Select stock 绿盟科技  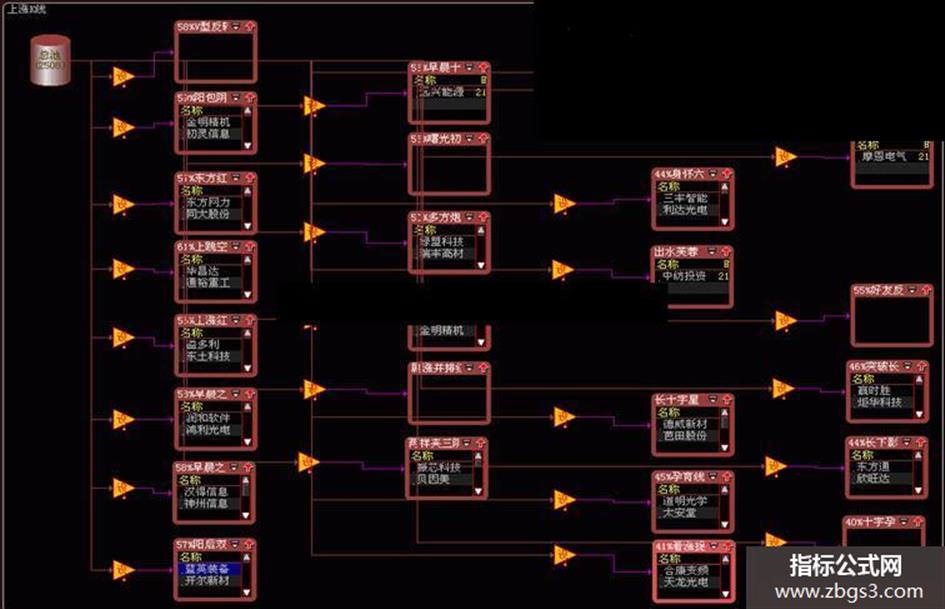442,241
